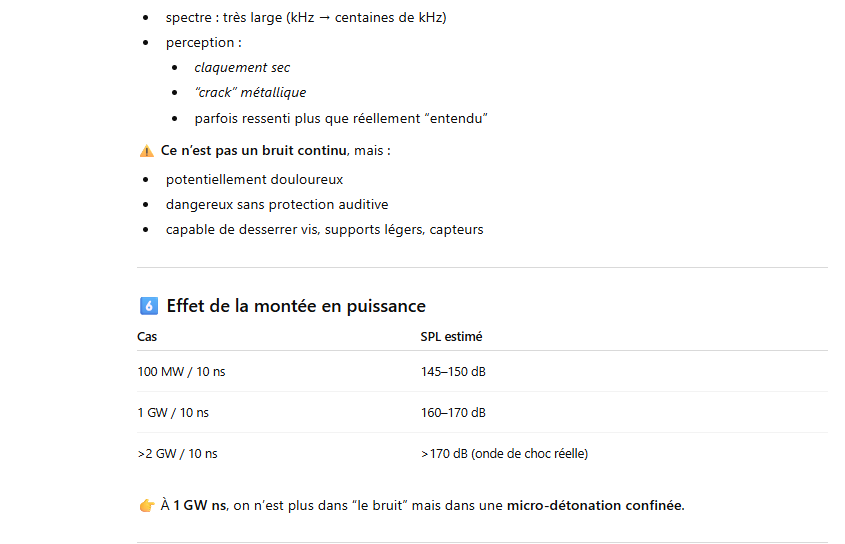Image resolution: width=845 pixels, height=544 pixels.
Task: Click the heading "Effet de la montée en puissance"
Action: point(295,306)
